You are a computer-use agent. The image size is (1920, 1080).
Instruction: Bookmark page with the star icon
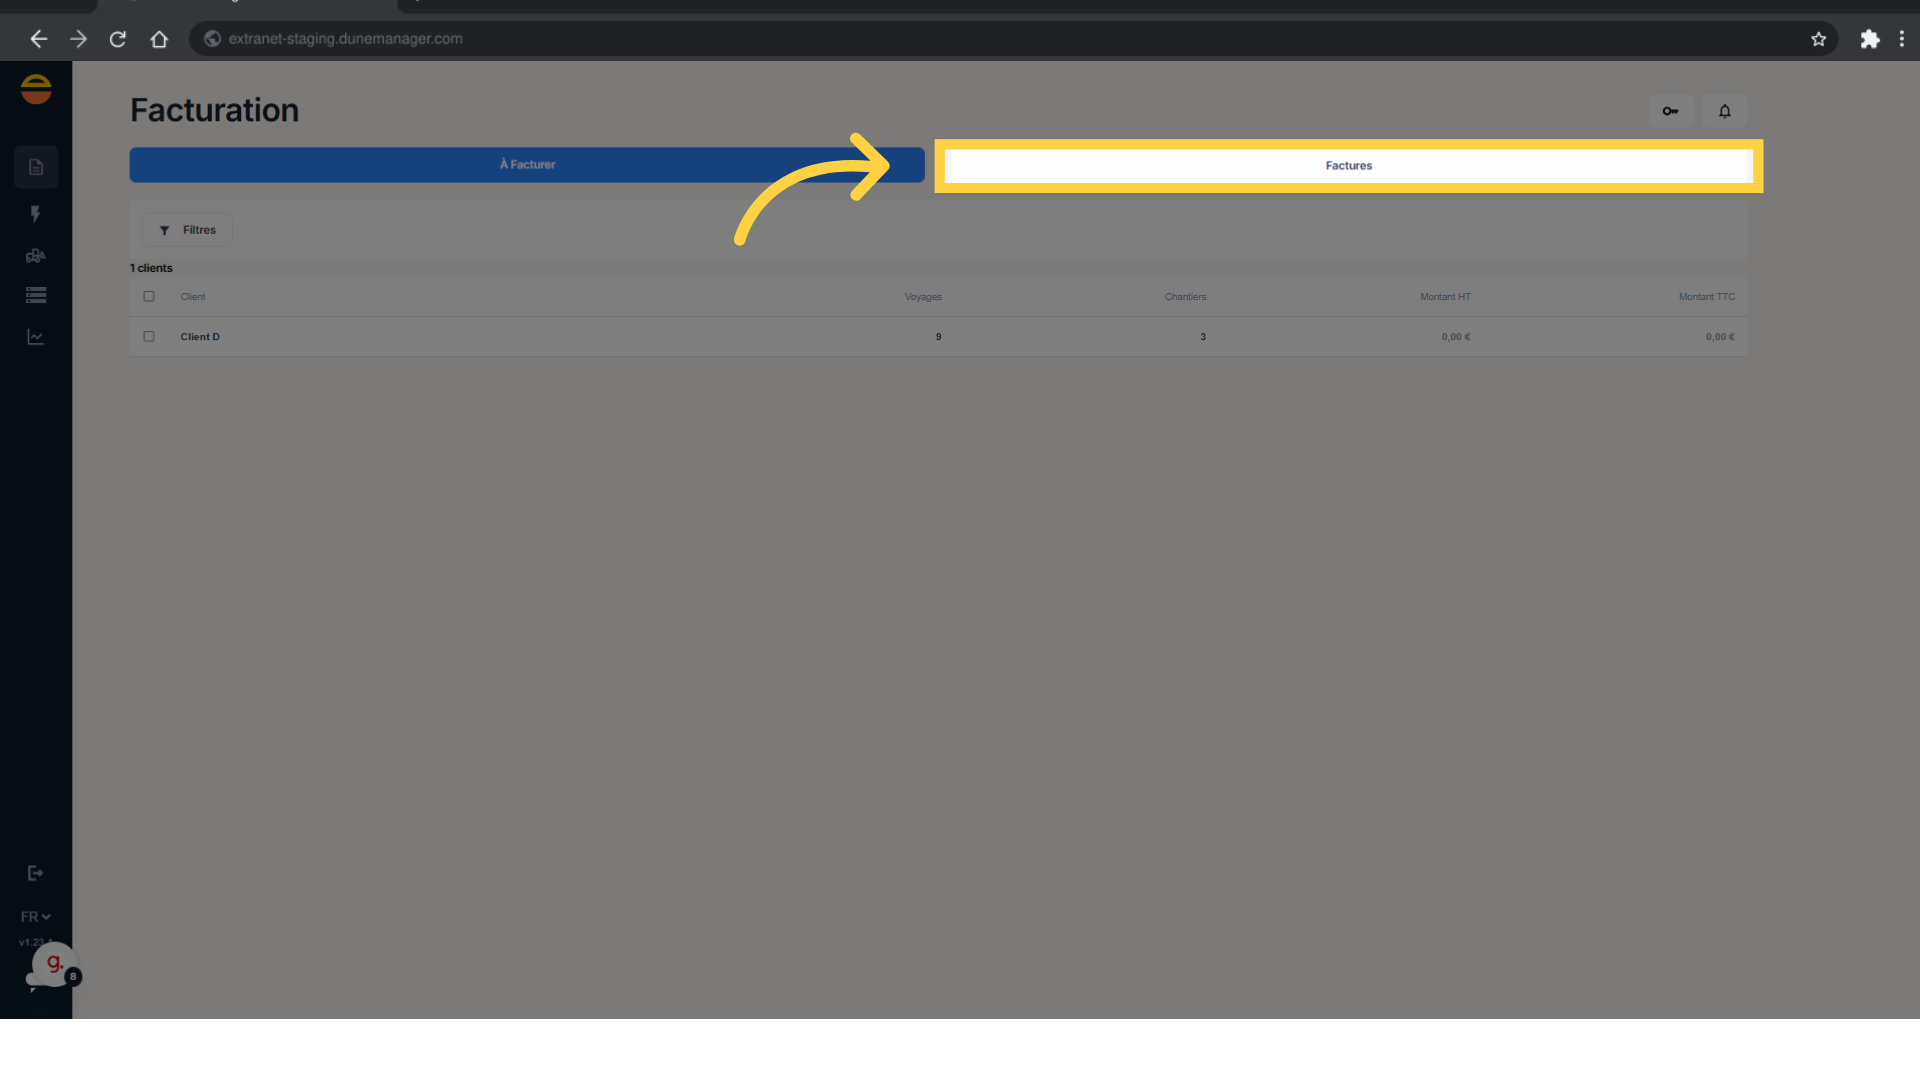[1818, 39]
